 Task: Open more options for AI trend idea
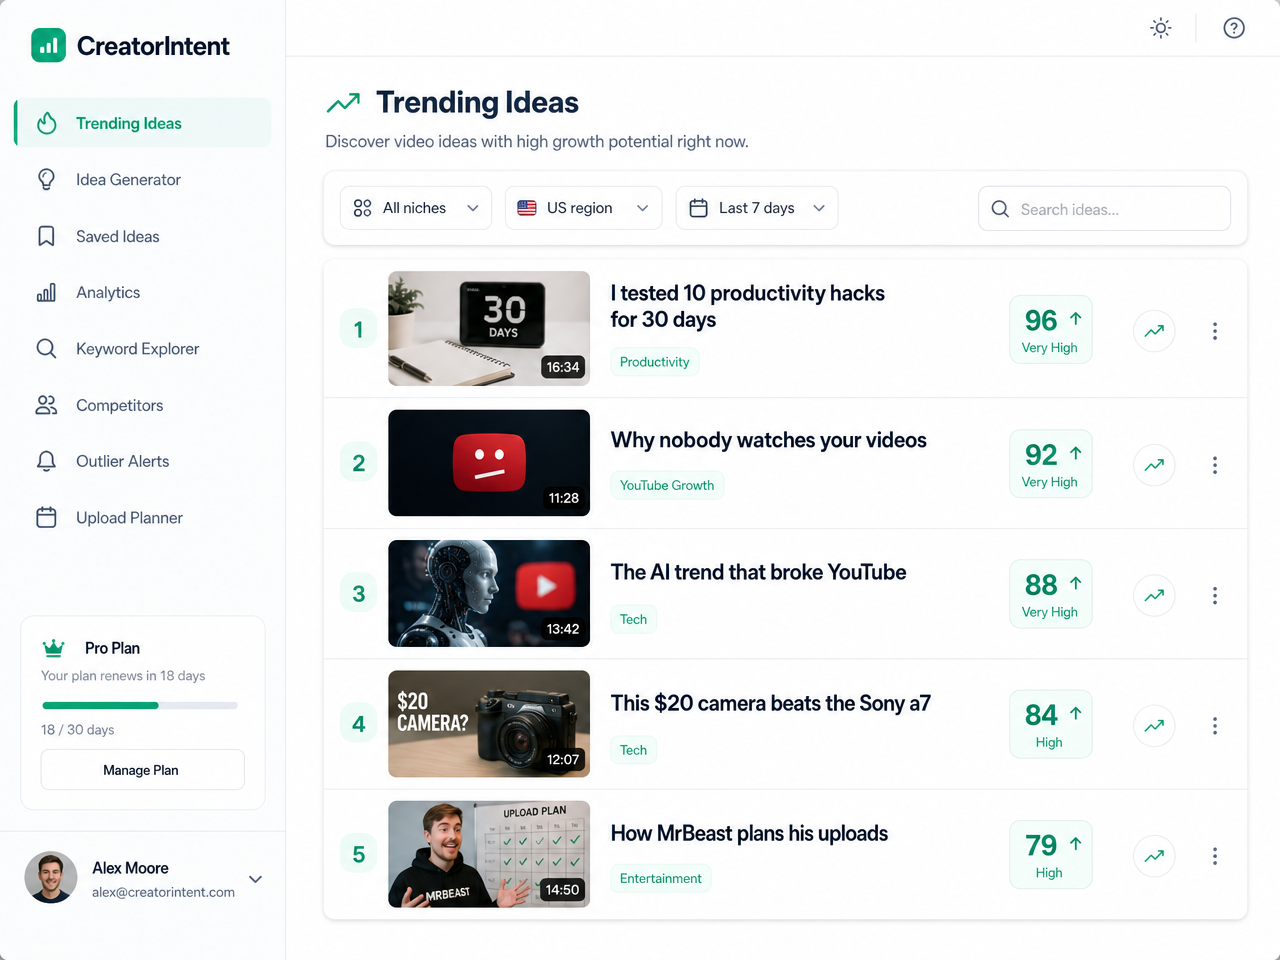1215,595
